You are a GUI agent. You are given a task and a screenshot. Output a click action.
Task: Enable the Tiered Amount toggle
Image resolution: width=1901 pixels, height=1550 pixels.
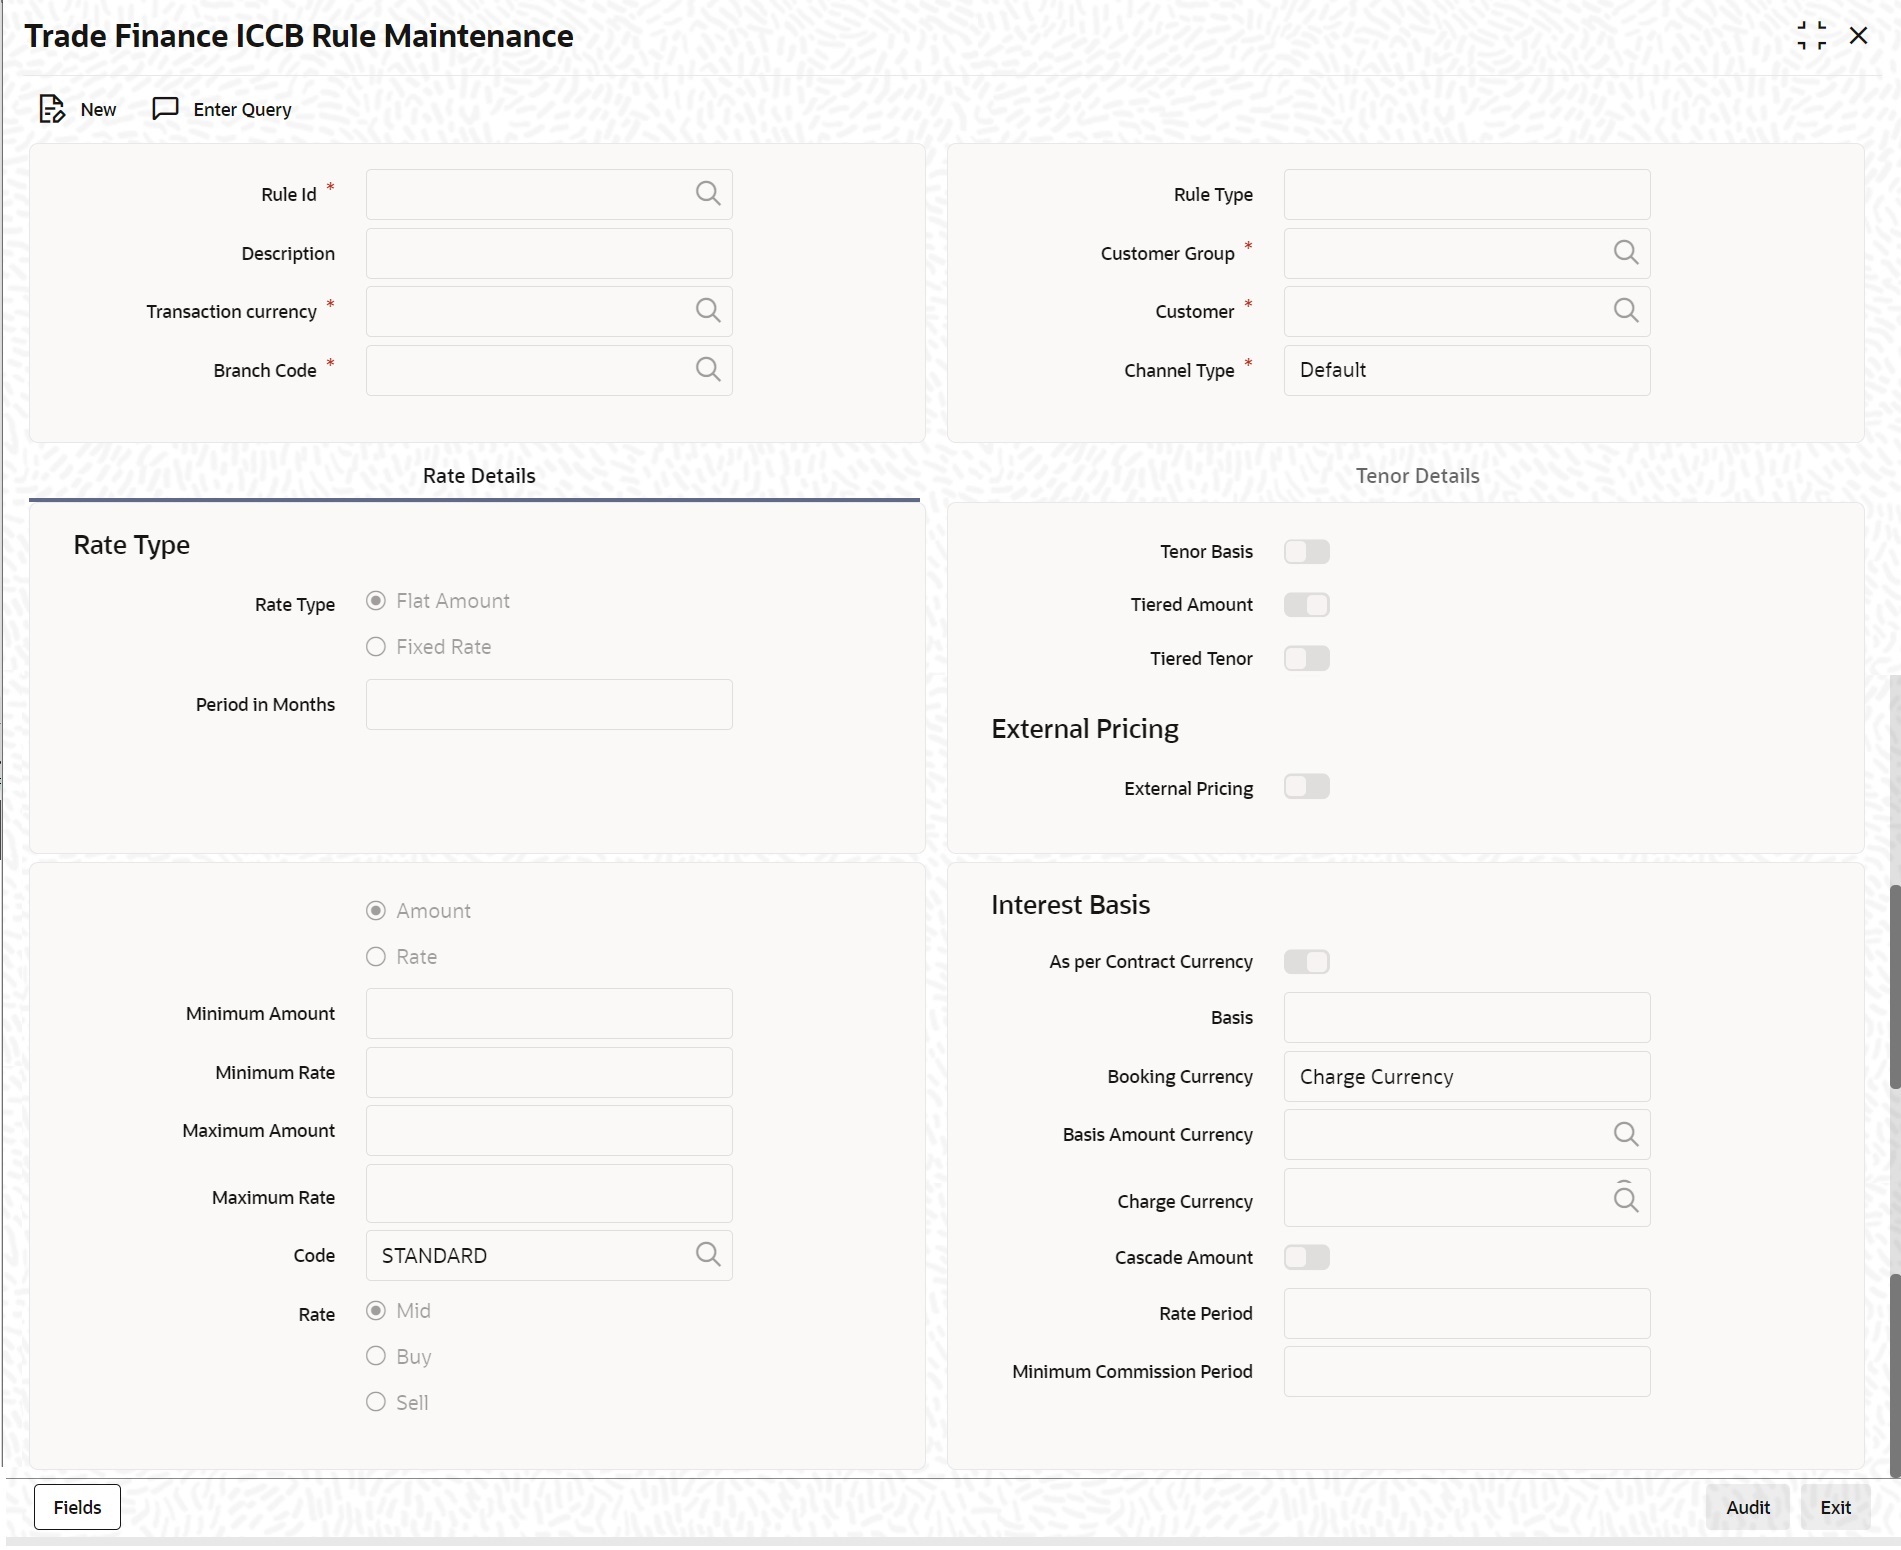pos(1307,604)
